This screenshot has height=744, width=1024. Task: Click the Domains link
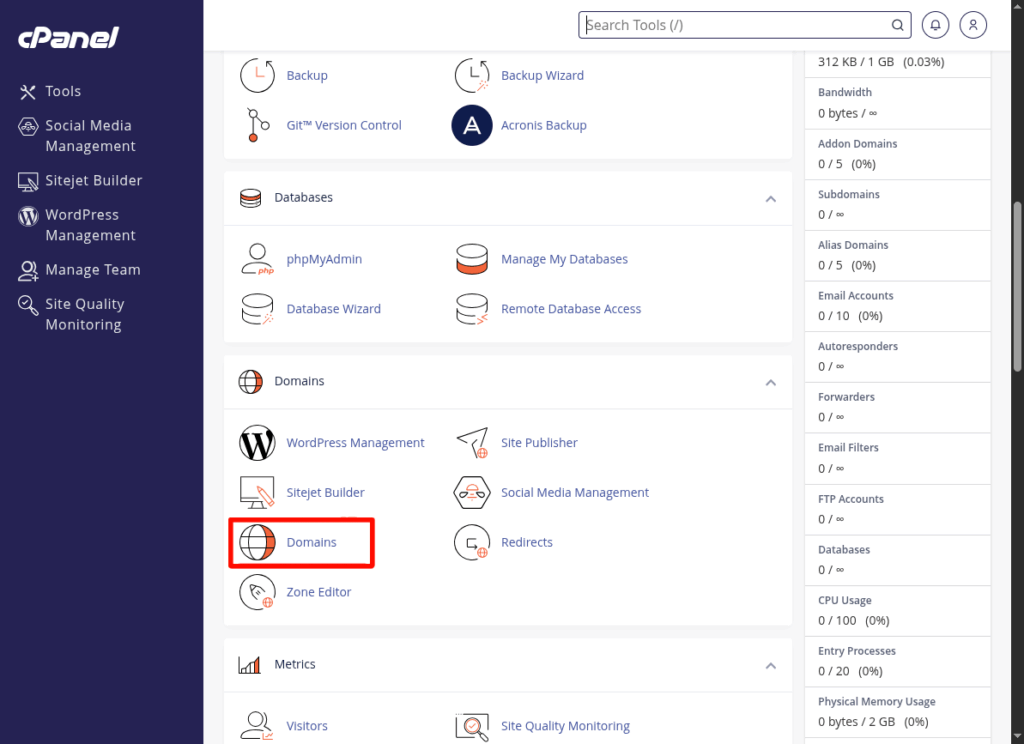pyautogui.click(x=311, y=542)
